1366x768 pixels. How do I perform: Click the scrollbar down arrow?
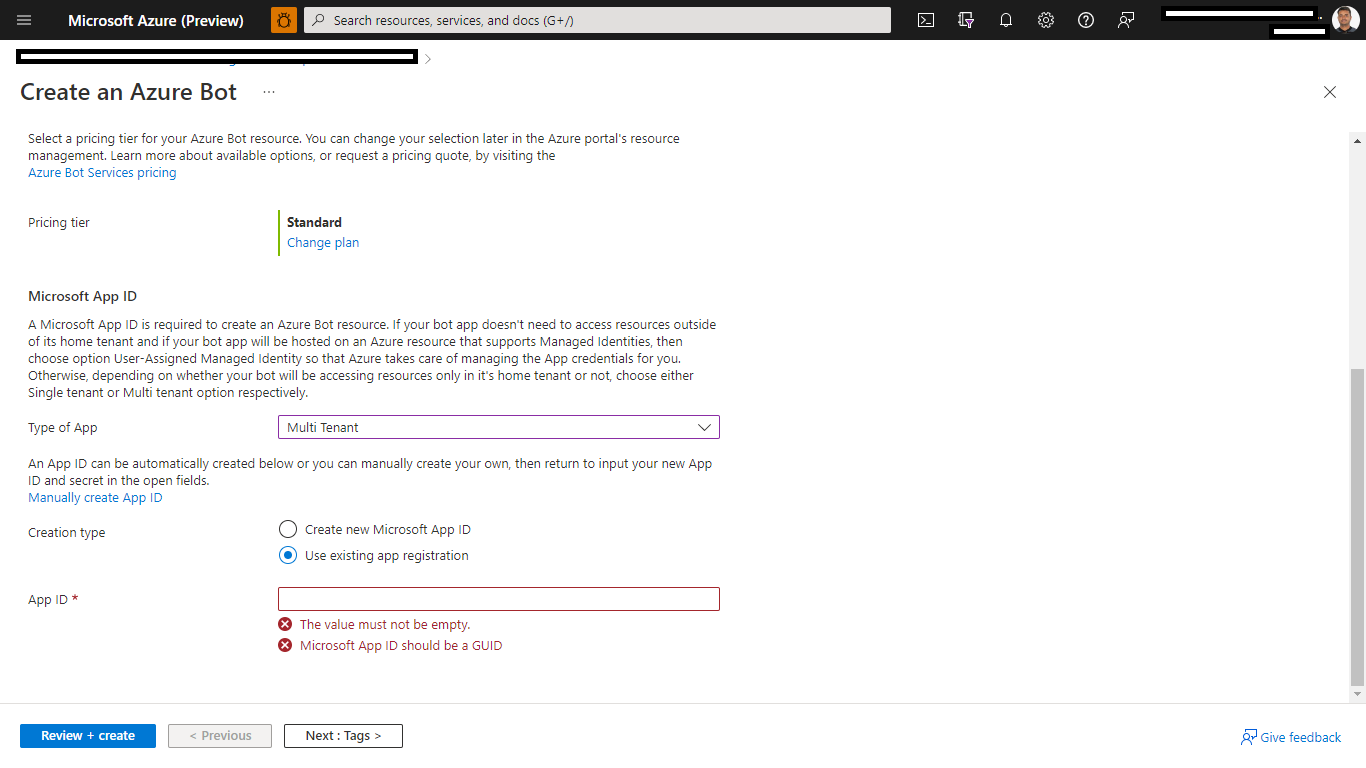pos(1357,694)
